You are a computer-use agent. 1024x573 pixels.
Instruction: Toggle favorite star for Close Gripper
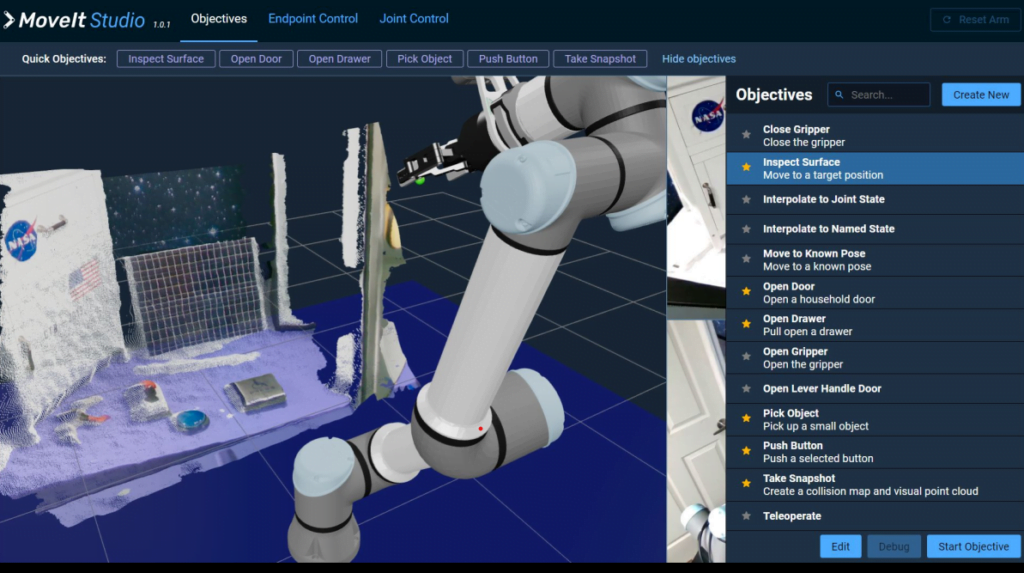[745, 135]
